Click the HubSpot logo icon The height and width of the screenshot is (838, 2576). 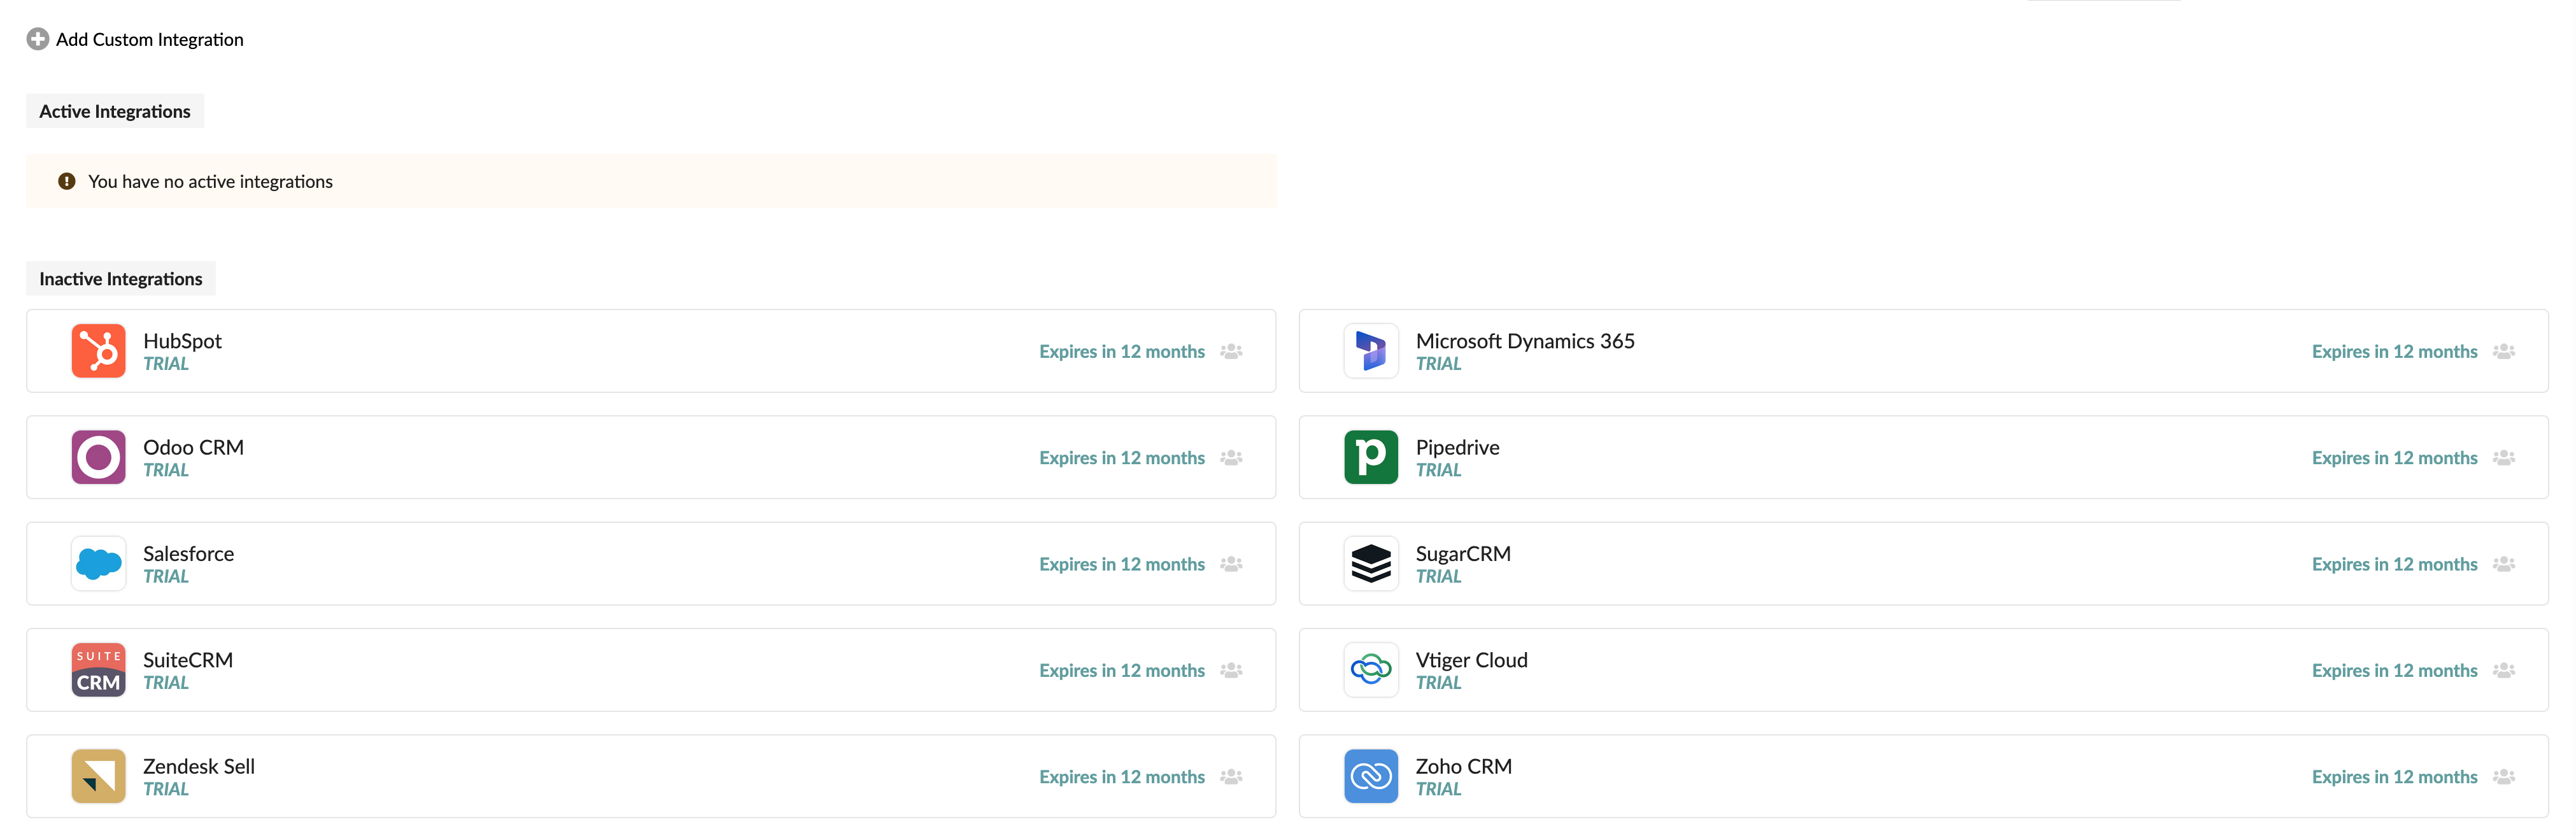99,351
